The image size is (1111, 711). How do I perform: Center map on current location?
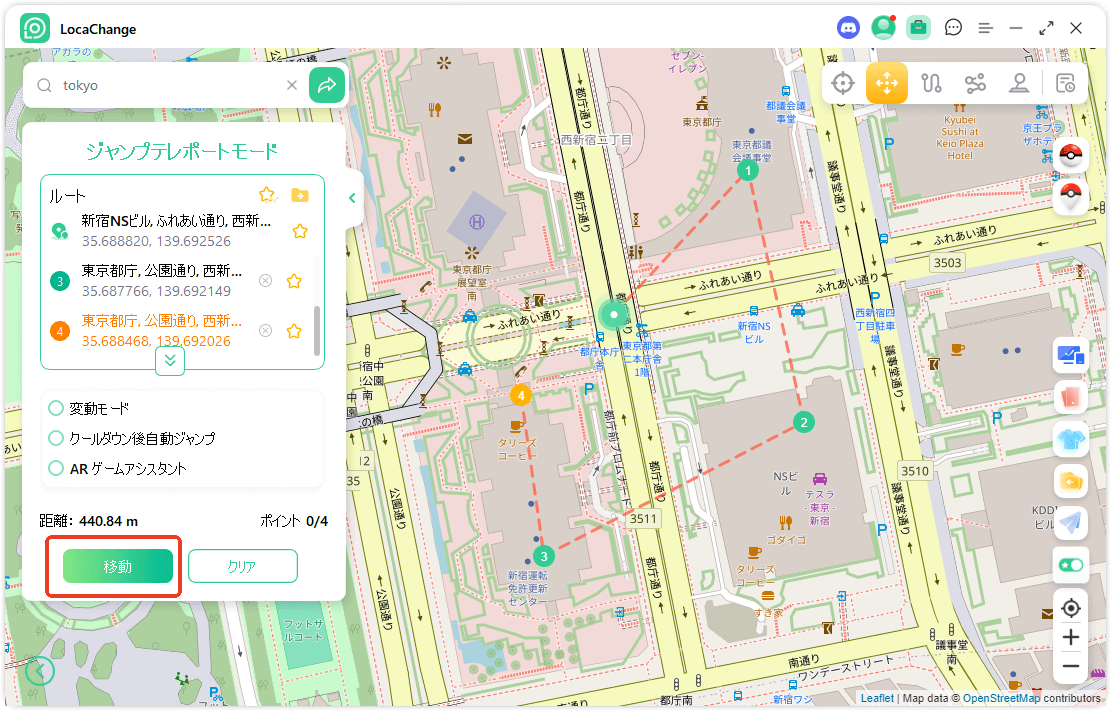[1071, 608]
